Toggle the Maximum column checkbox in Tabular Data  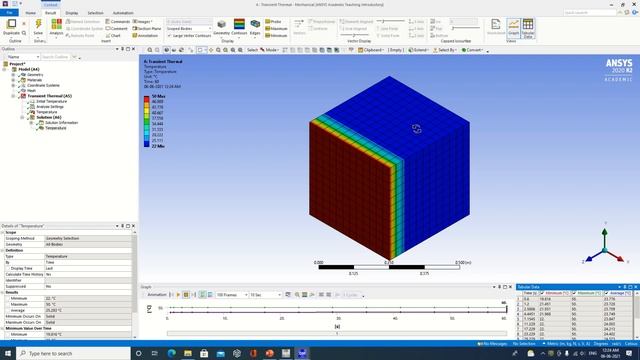[574, 293]
